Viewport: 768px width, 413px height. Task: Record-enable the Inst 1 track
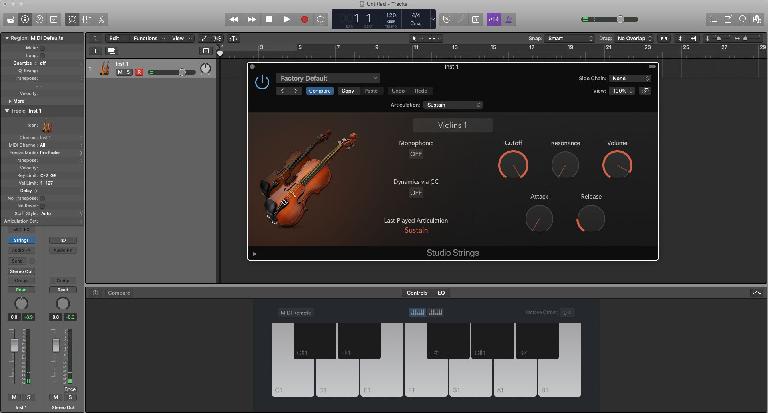(139, 73)
